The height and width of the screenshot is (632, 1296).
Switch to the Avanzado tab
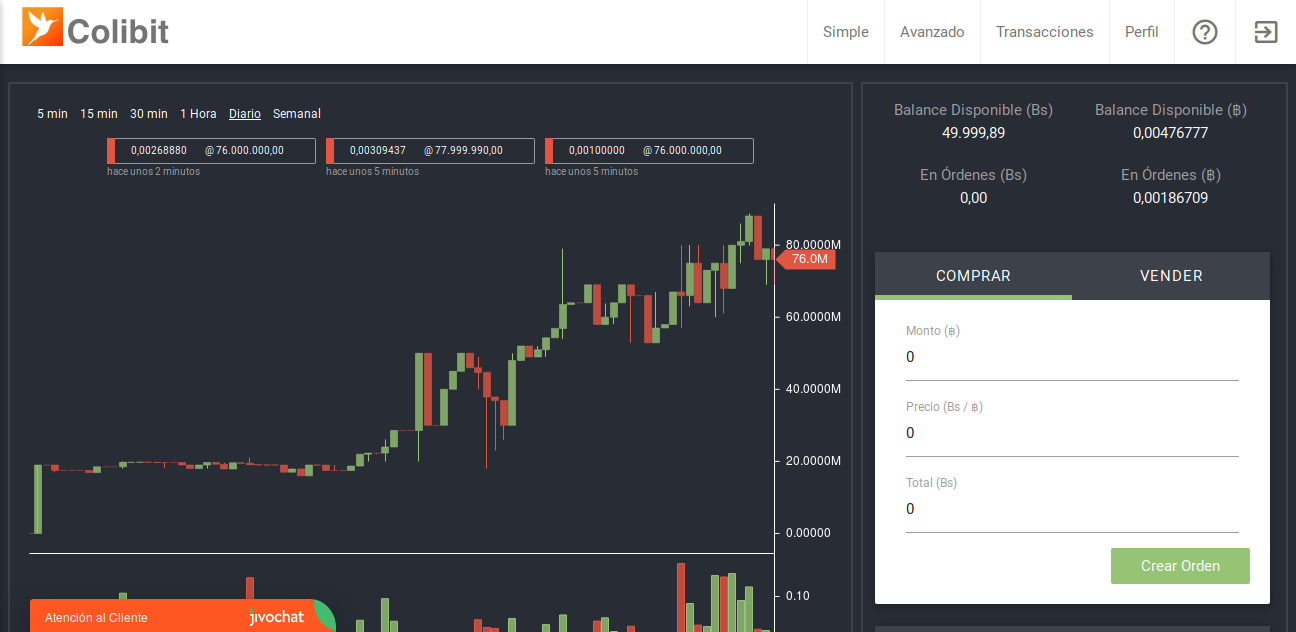pos(931,31)
